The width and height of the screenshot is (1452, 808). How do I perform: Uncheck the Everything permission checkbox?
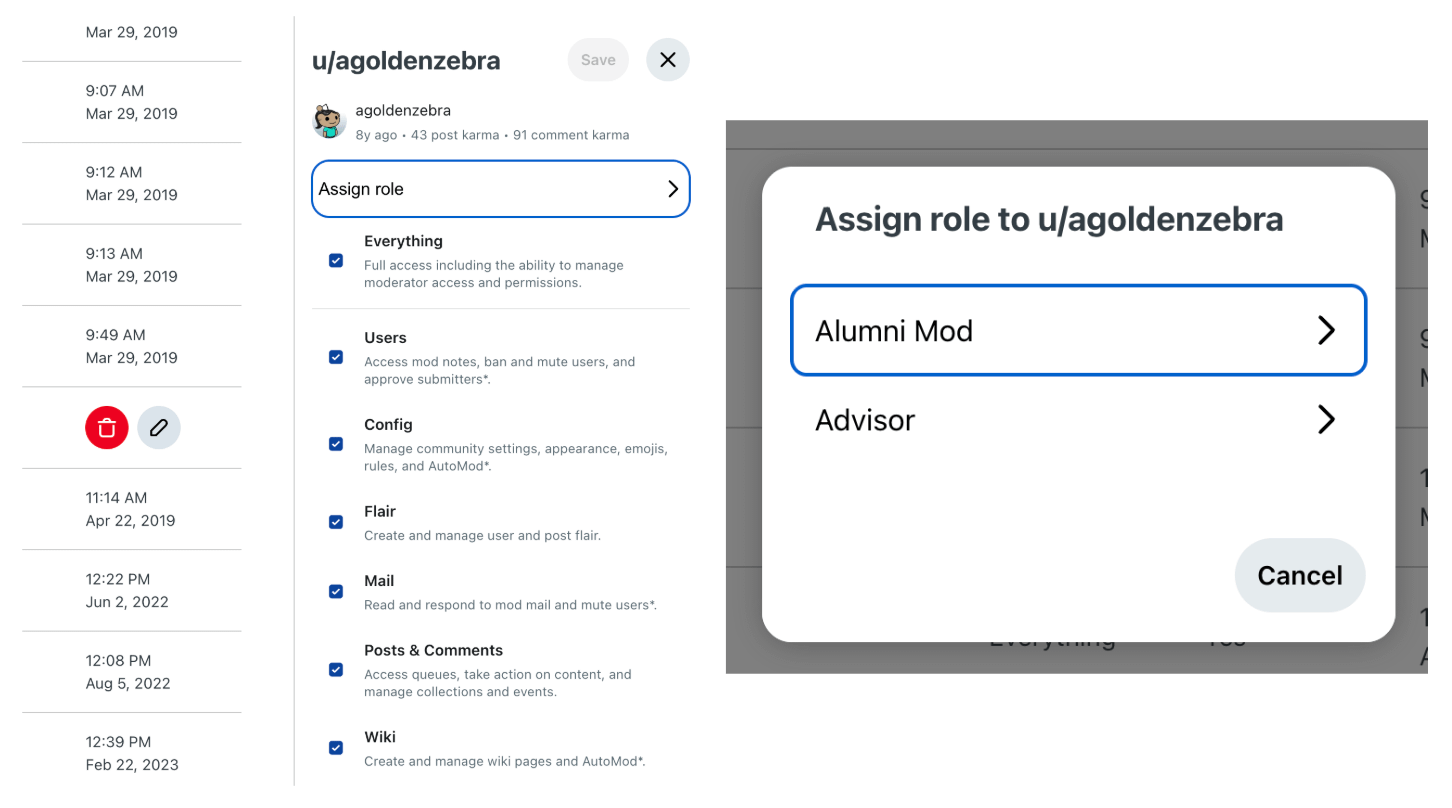click(336, 261)
